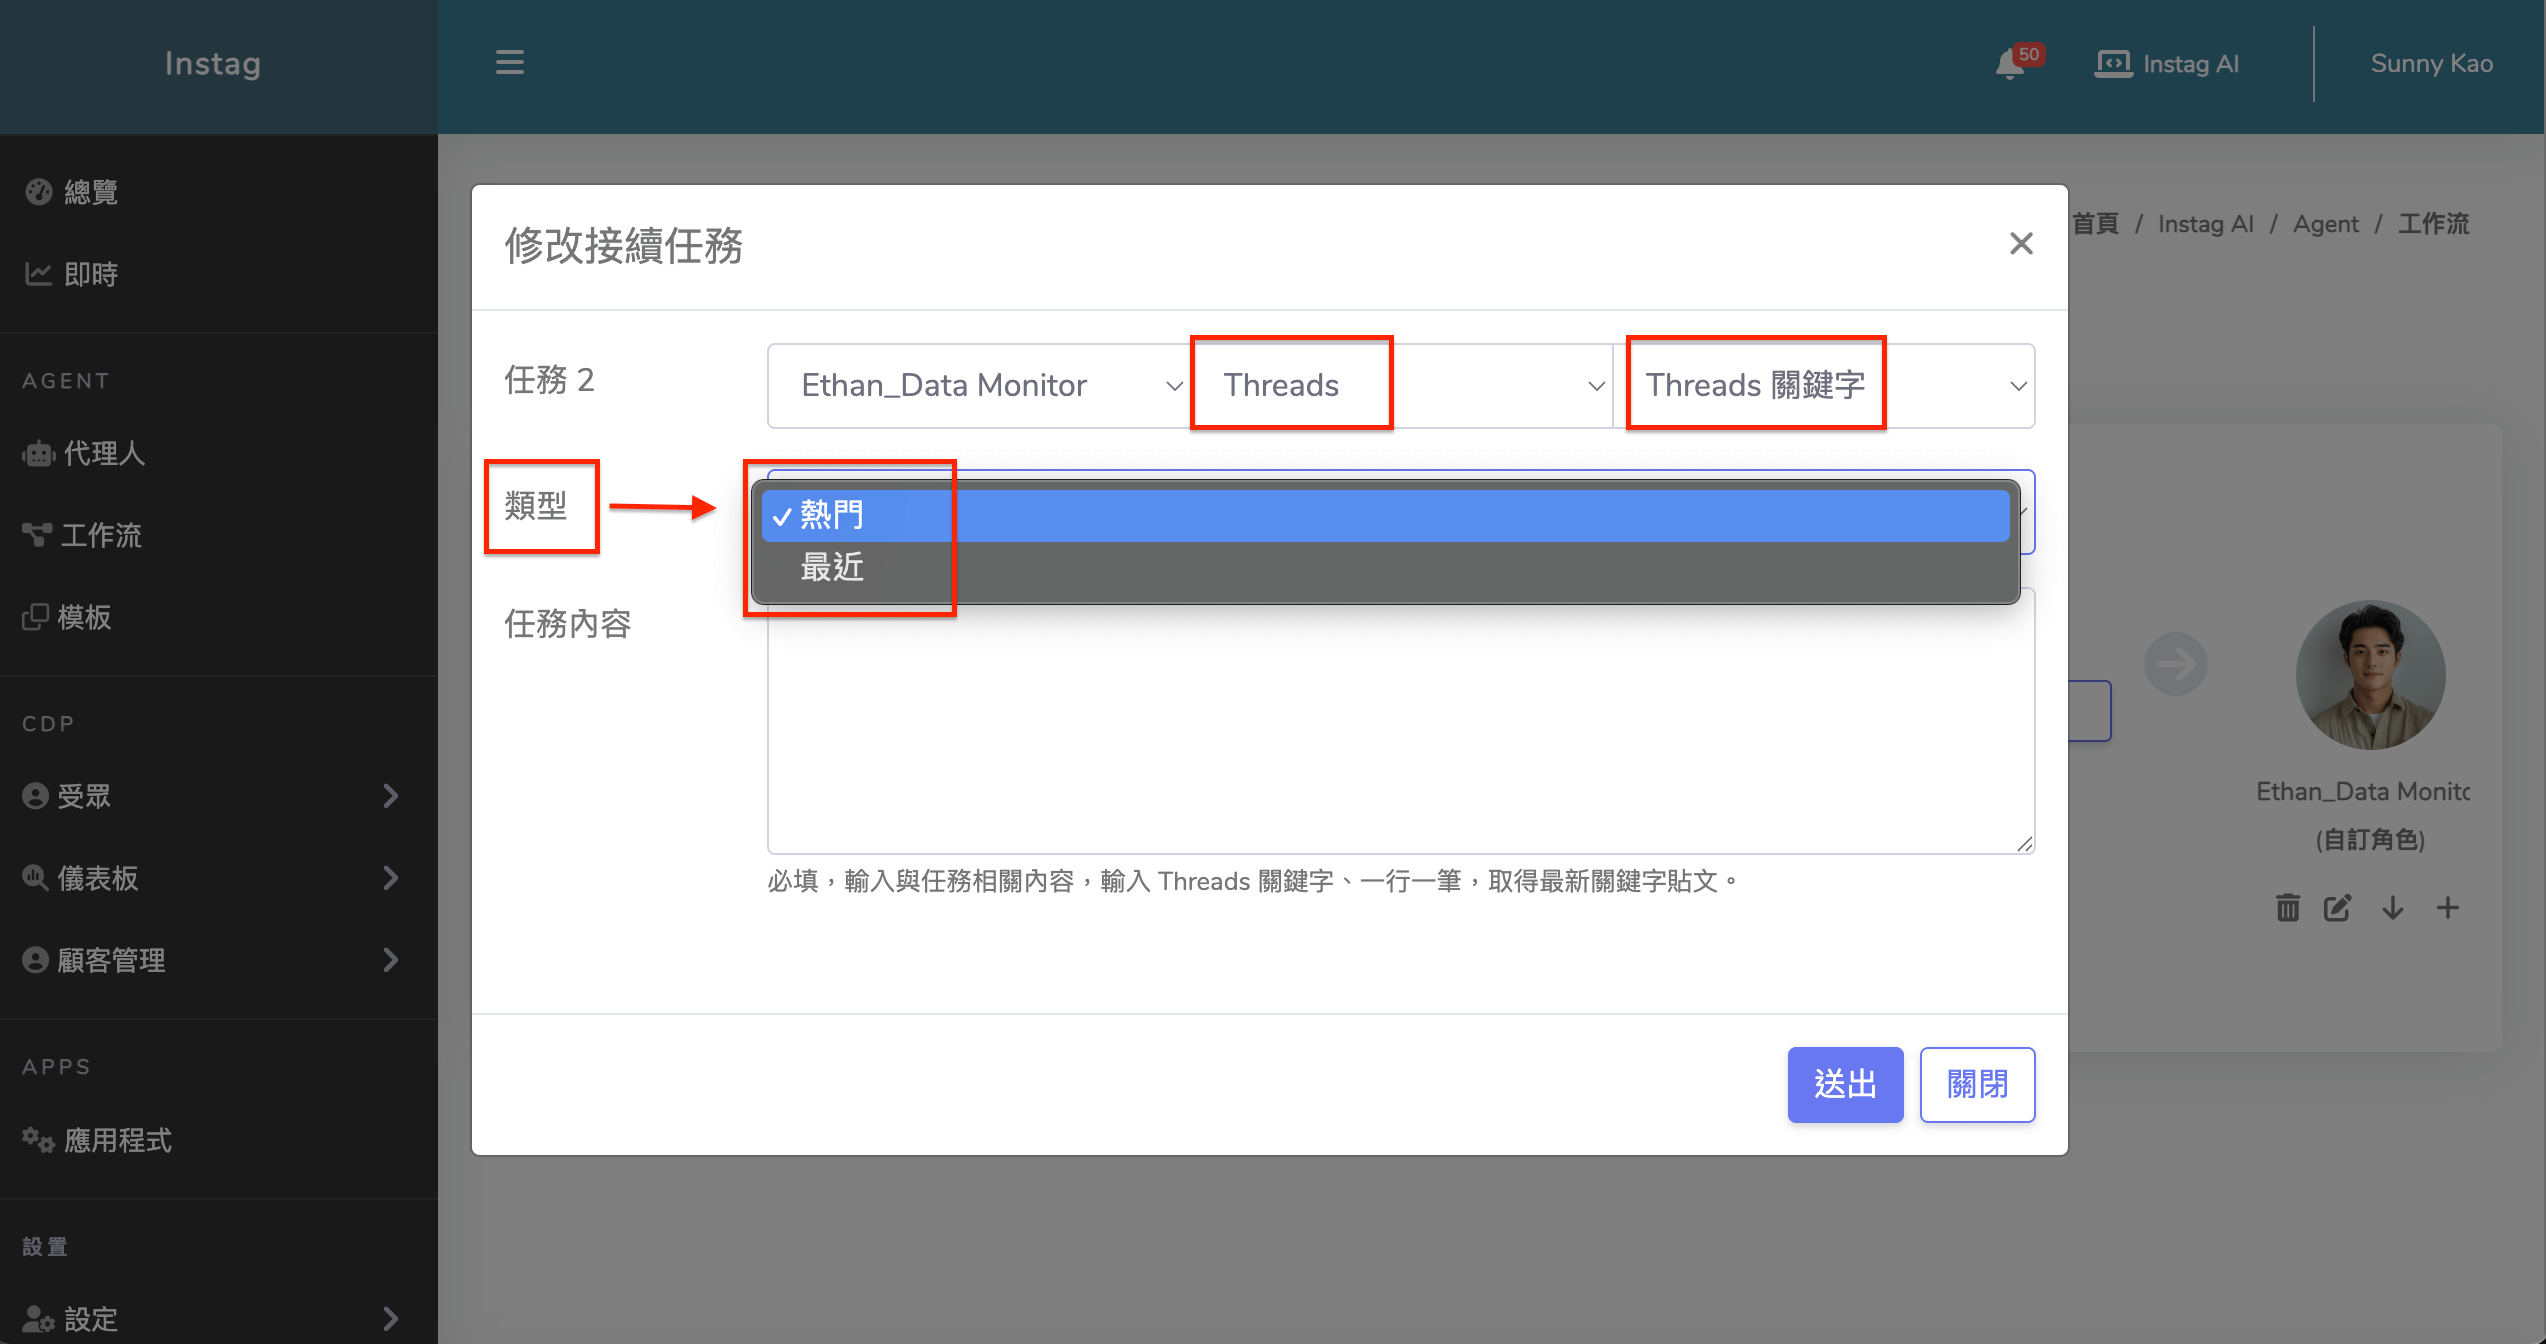This screenshot has width=2546, height=1344.
Task: Close the dialog with the X icon
Action: pyautogui.click(x=2021, y=243)
